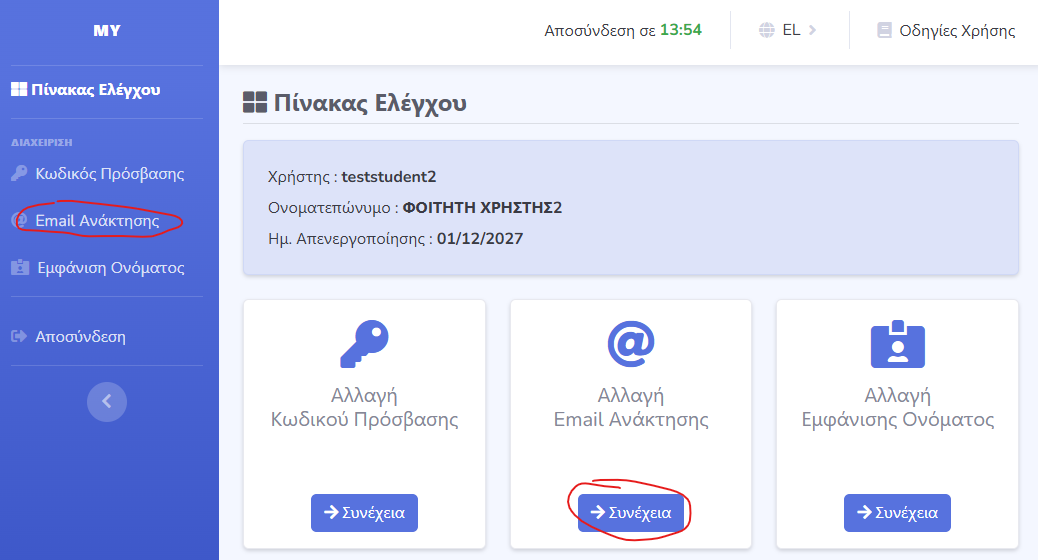Click the MY logo atop the sidebar
1038x560 pixels.
[x=107, y=30]
